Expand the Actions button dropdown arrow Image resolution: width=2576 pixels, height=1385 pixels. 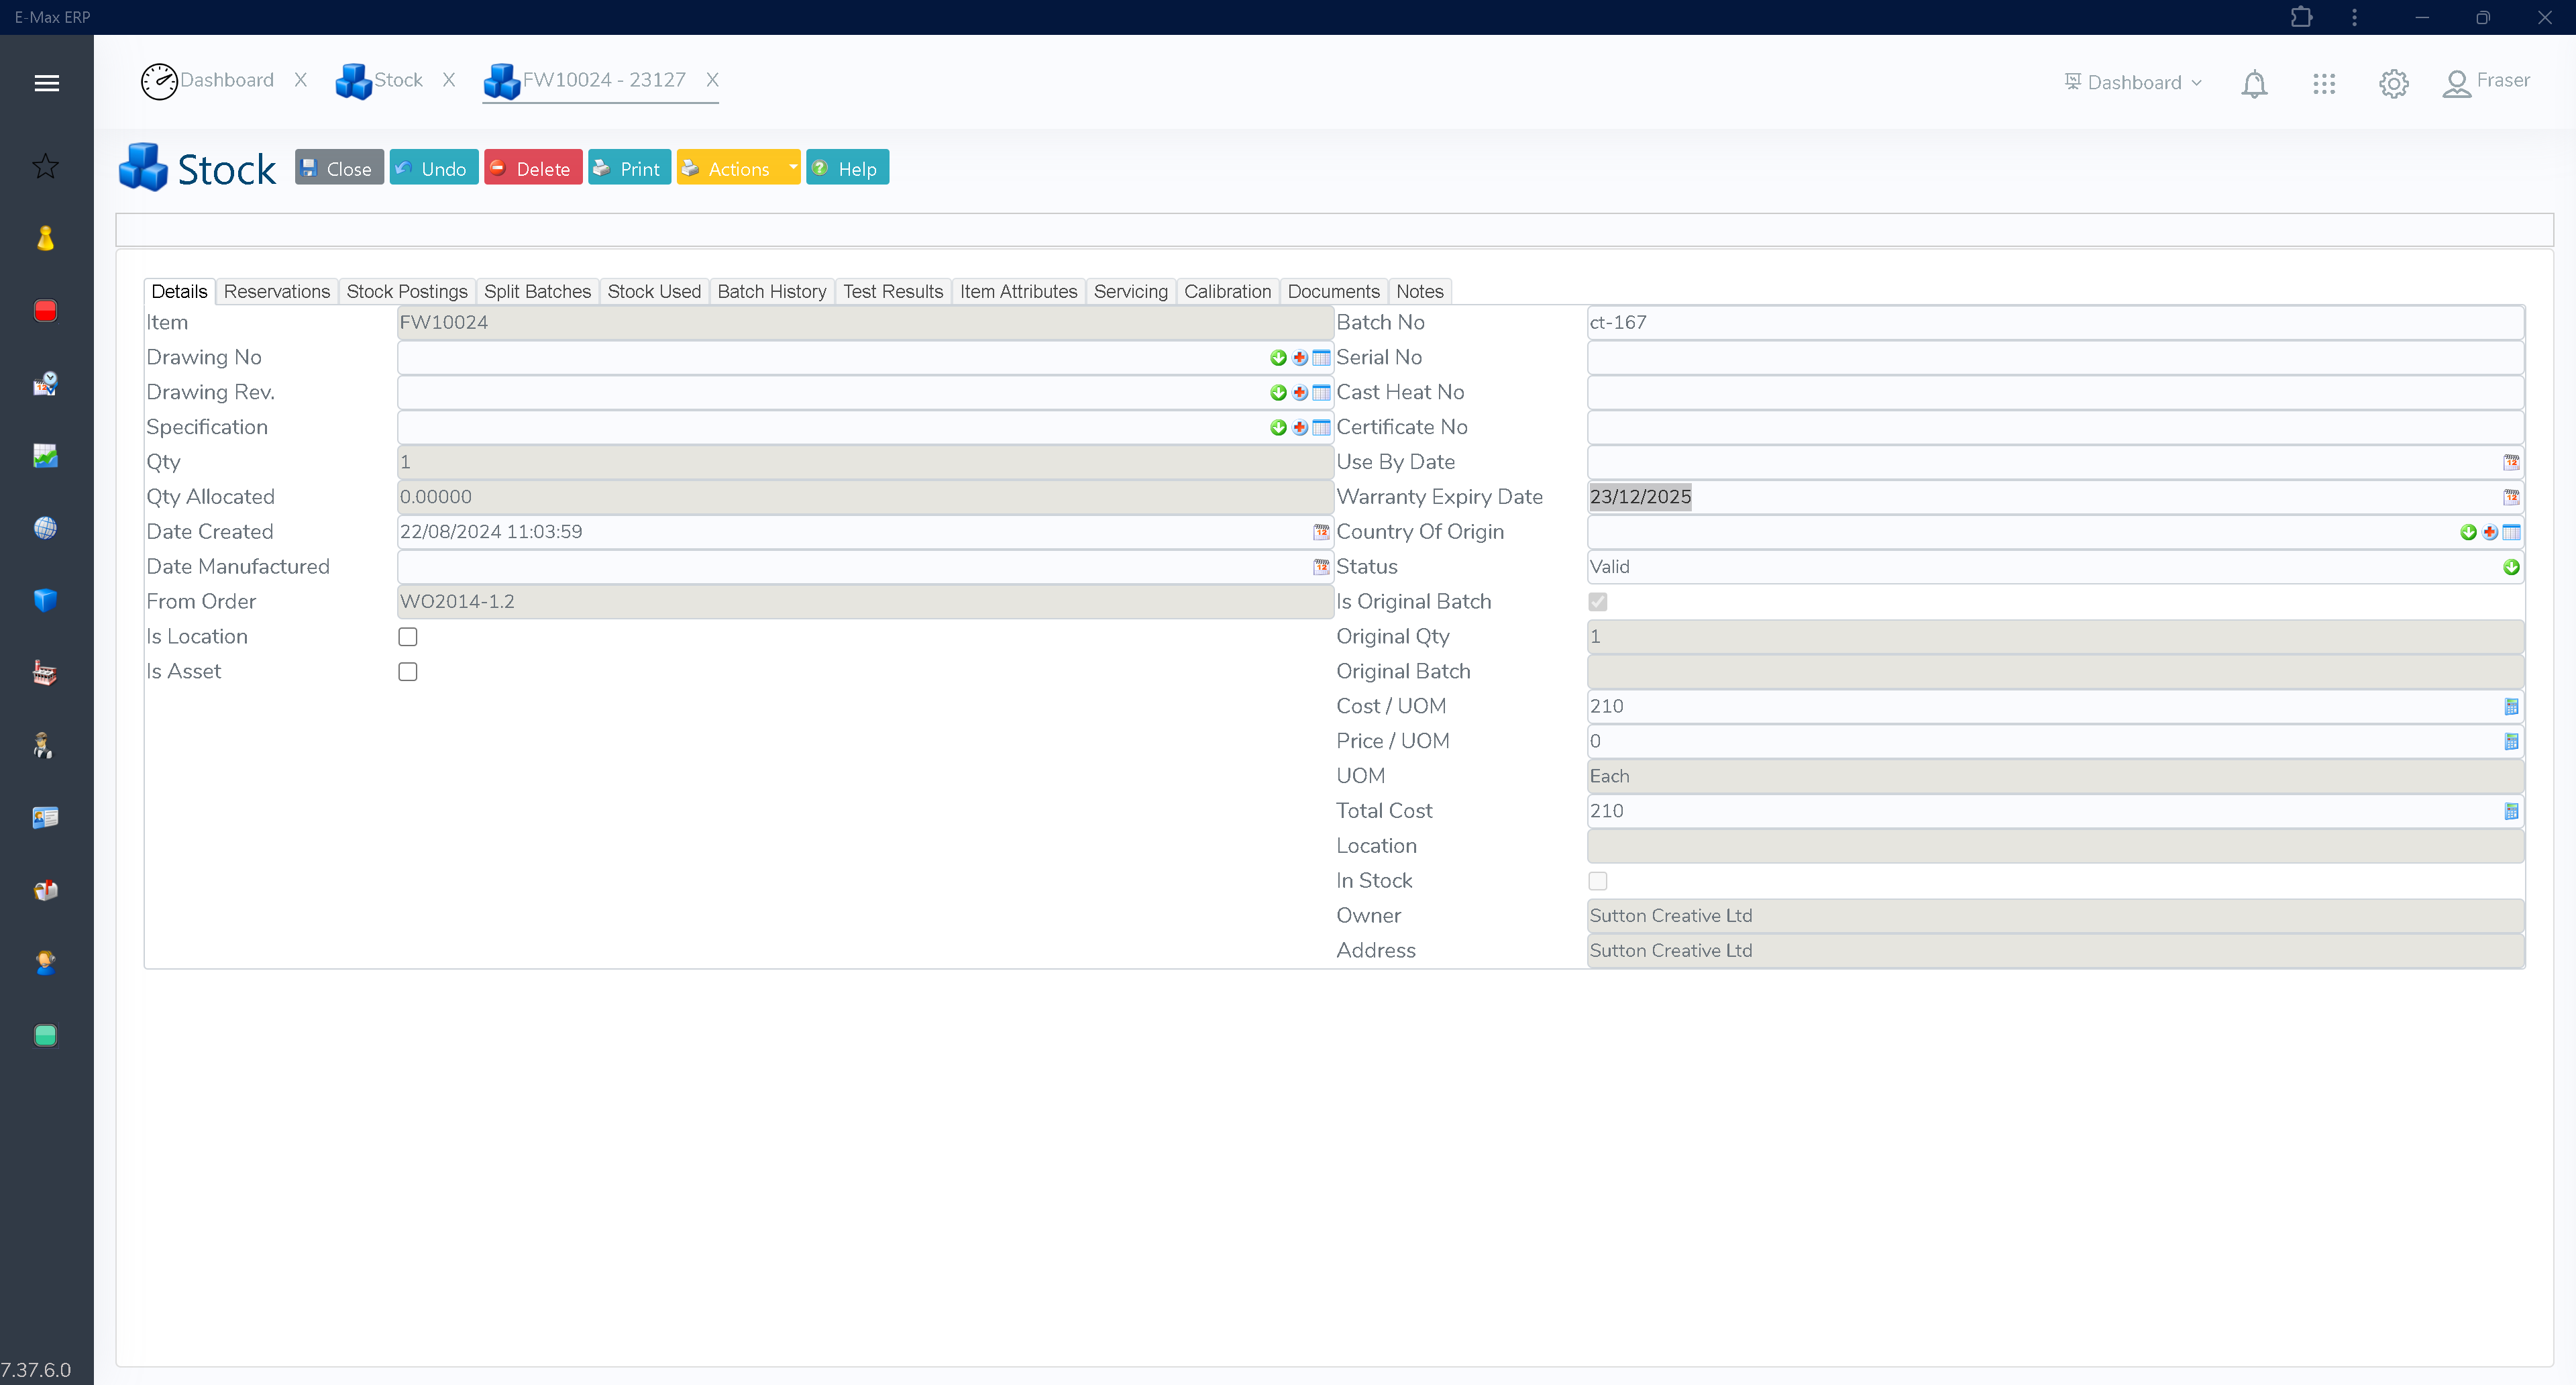(791, 167)
